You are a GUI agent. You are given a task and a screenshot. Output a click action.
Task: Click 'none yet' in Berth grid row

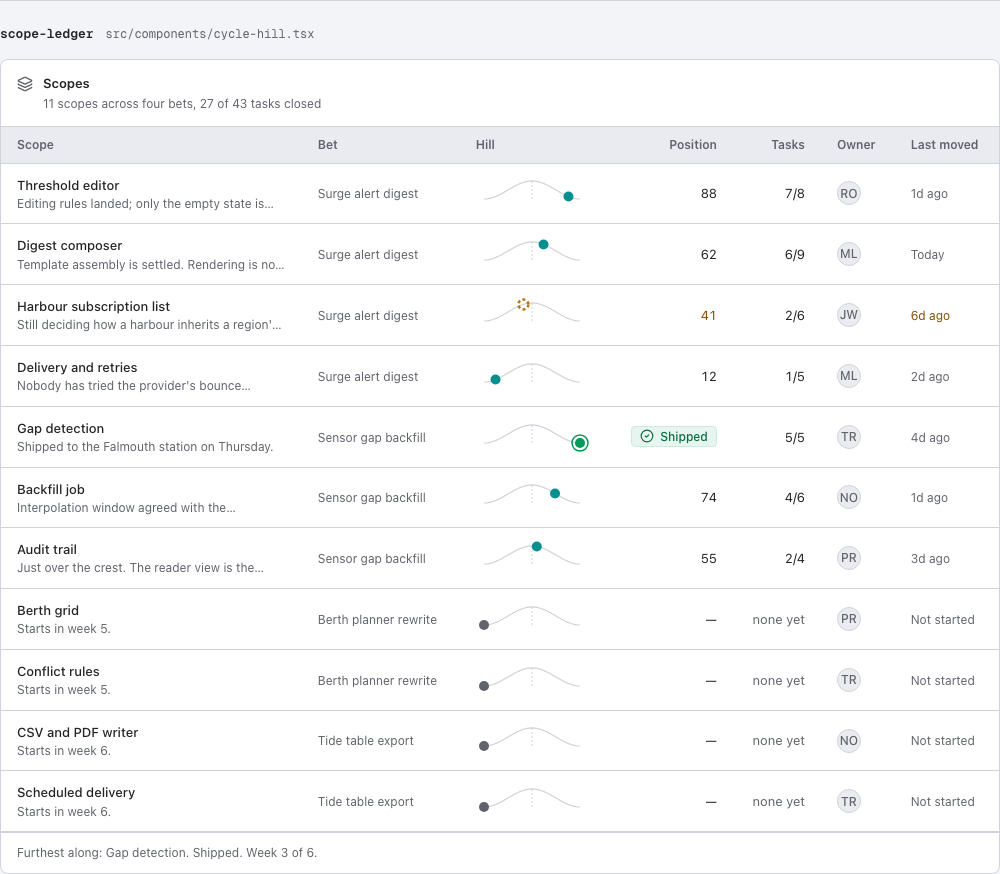coord(779,619)
